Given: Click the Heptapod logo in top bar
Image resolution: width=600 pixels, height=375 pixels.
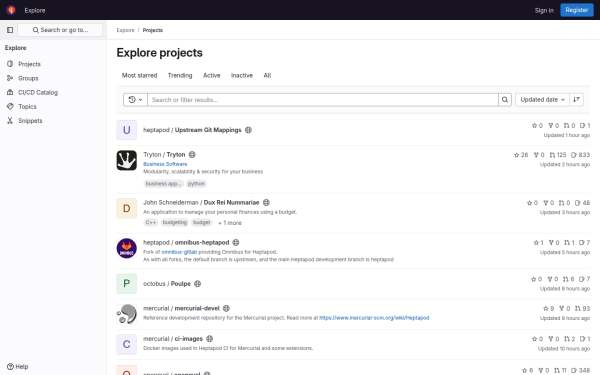Looking at the screenshot, I should tap(11, 10).
